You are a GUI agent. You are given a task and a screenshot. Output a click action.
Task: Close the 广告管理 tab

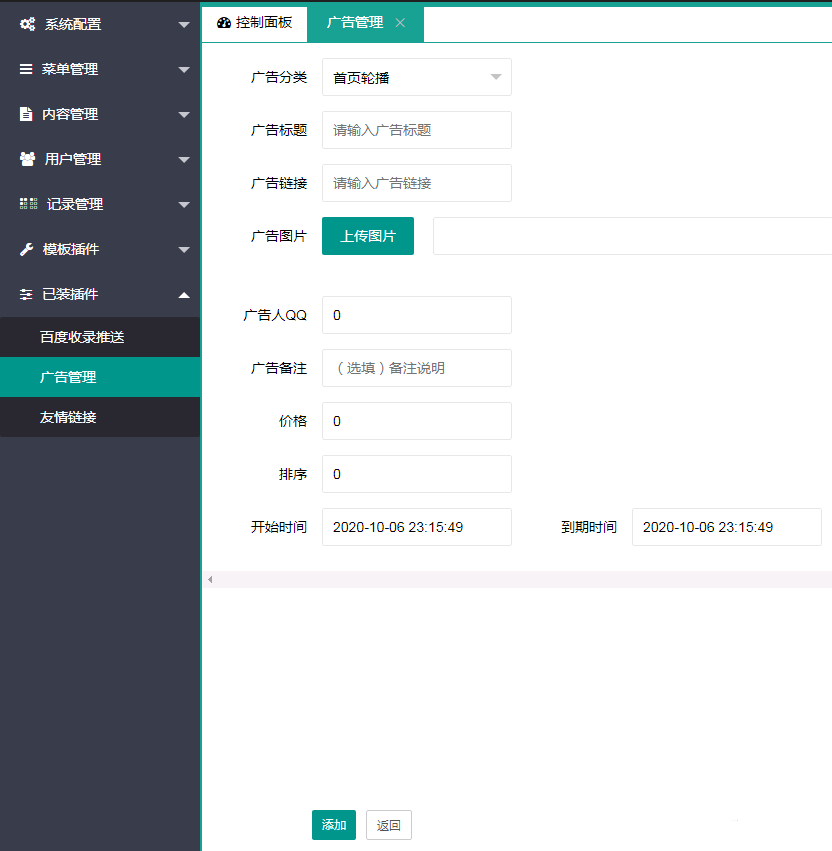400,23
